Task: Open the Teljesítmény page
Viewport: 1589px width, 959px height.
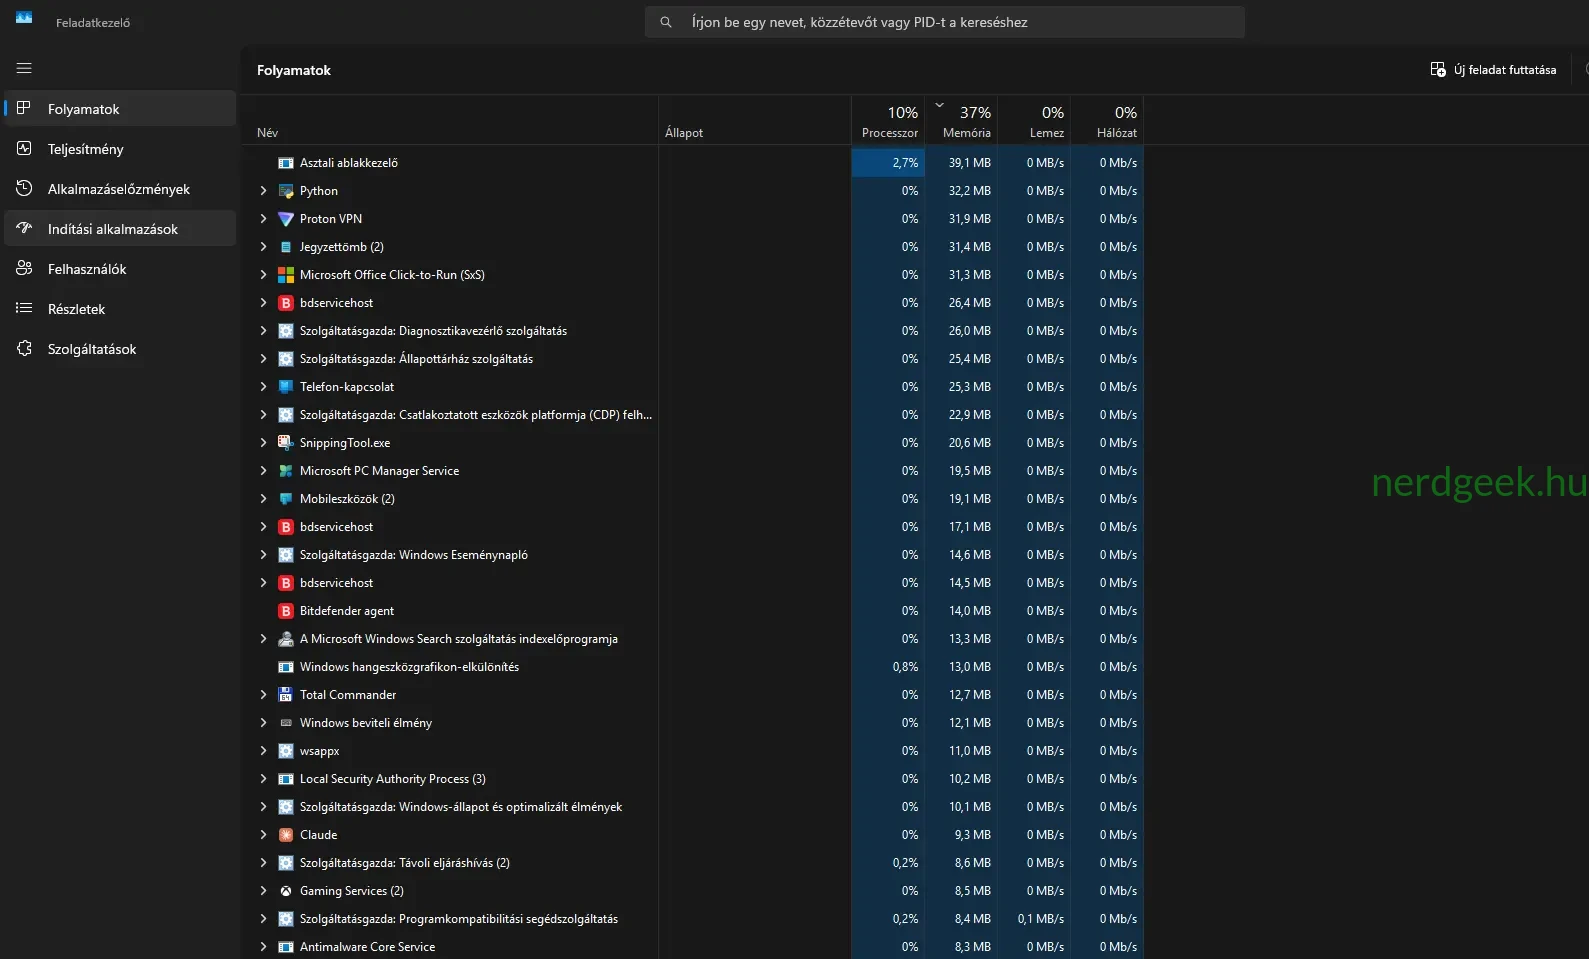Action: point(120,149)
